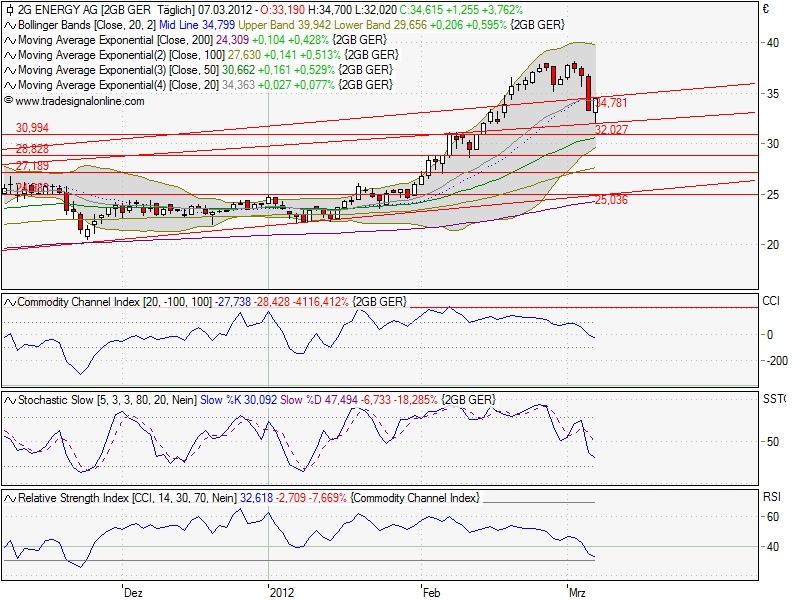Viewport: 800px width, 600px height.
Task: Click the indicator icon for Moving Average Exponential(3)
Action: 10,70
